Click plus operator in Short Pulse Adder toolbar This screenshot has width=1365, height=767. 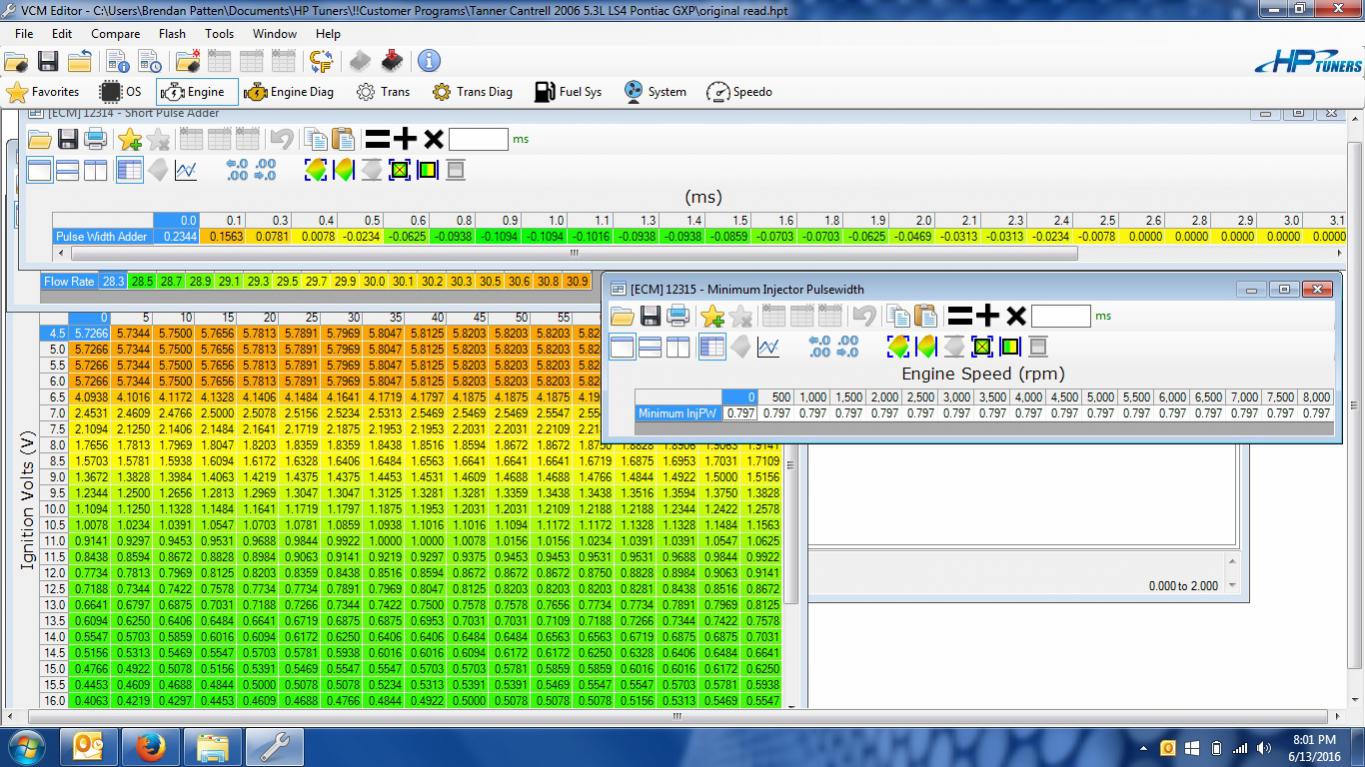coord(405,139)
